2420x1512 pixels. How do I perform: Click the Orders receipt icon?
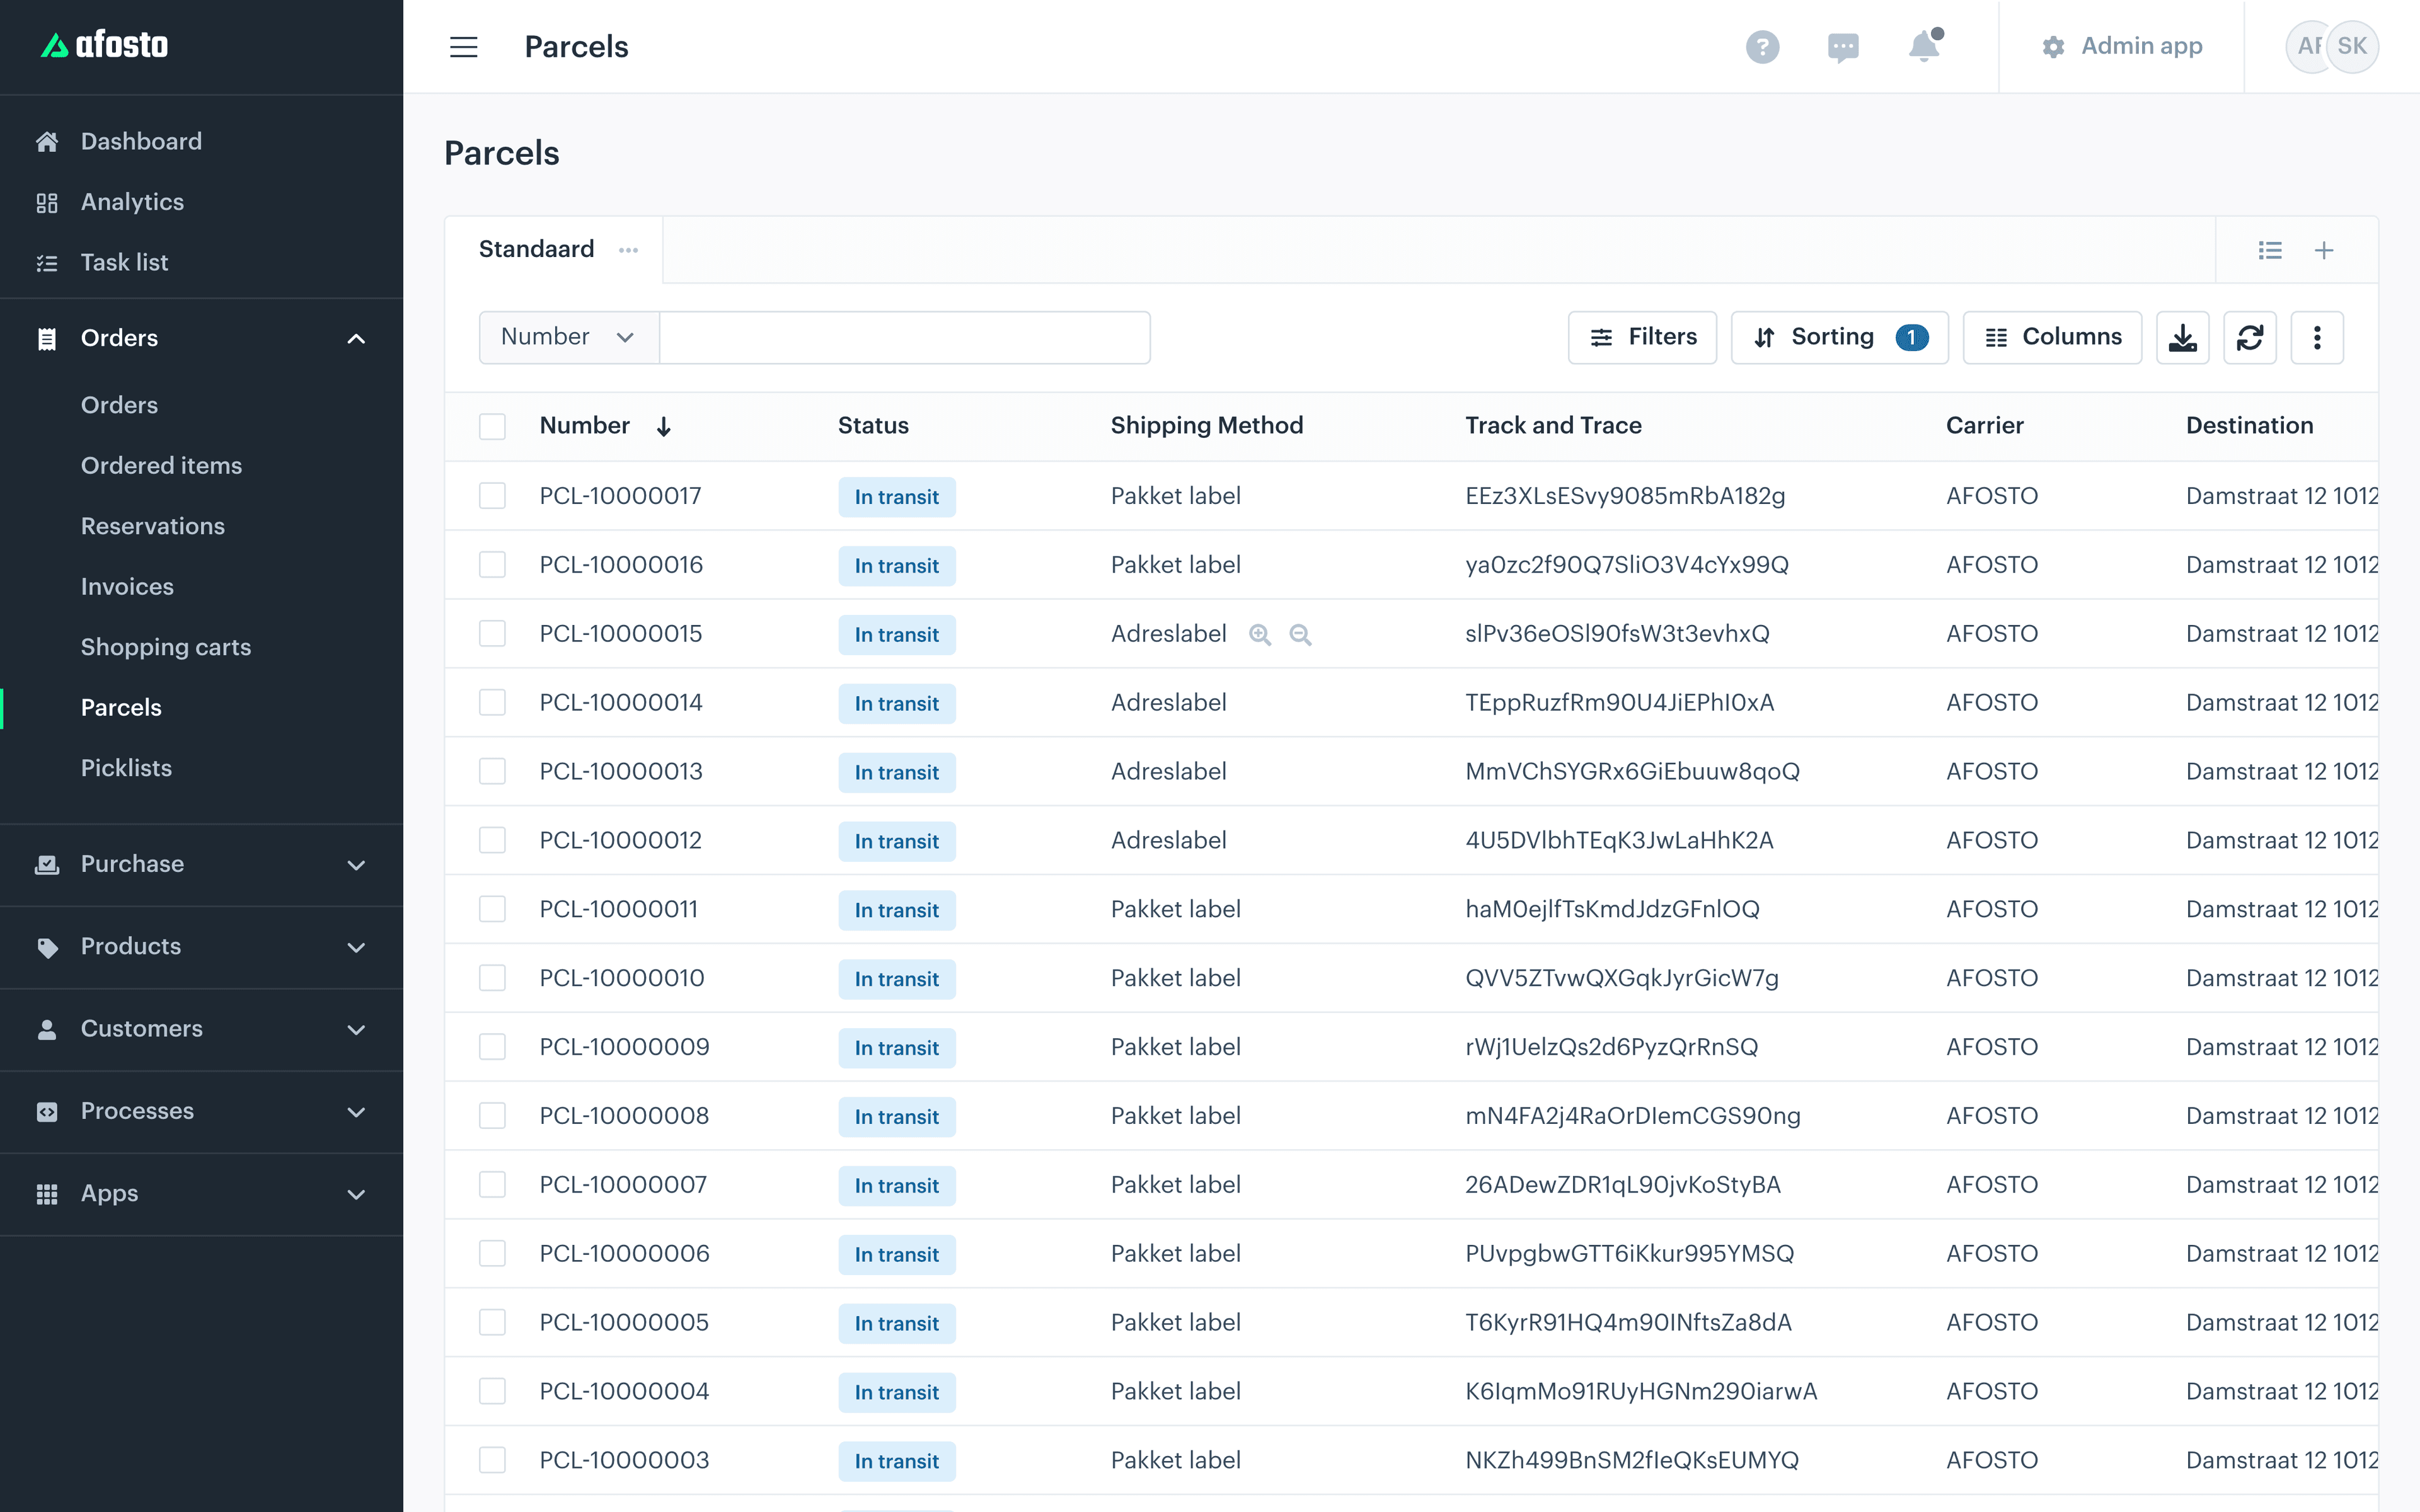pos(47,339)
